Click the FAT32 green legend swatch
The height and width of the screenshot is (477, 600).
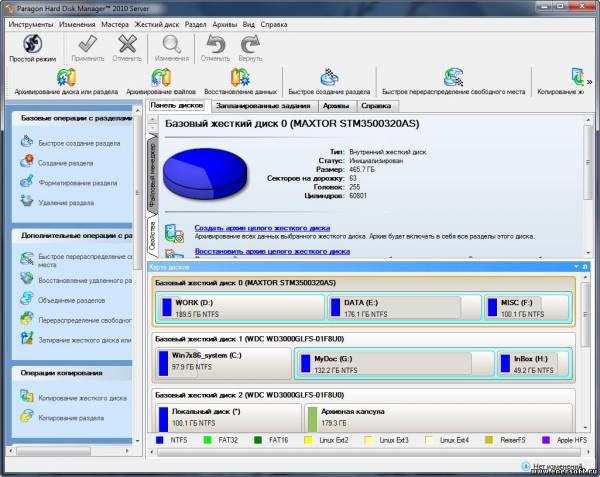tap(207, 440)
